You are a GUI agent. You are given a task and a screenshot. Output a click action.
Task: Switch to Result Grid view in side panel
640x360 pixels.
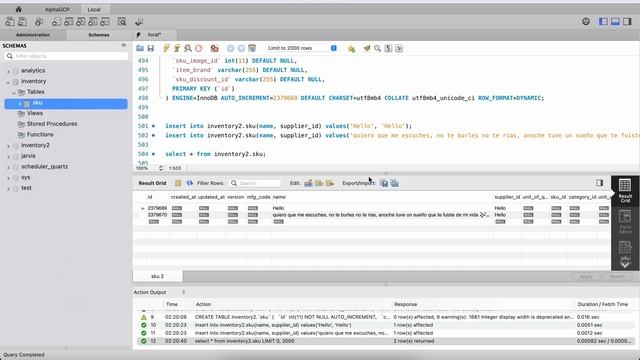[625, 190]
